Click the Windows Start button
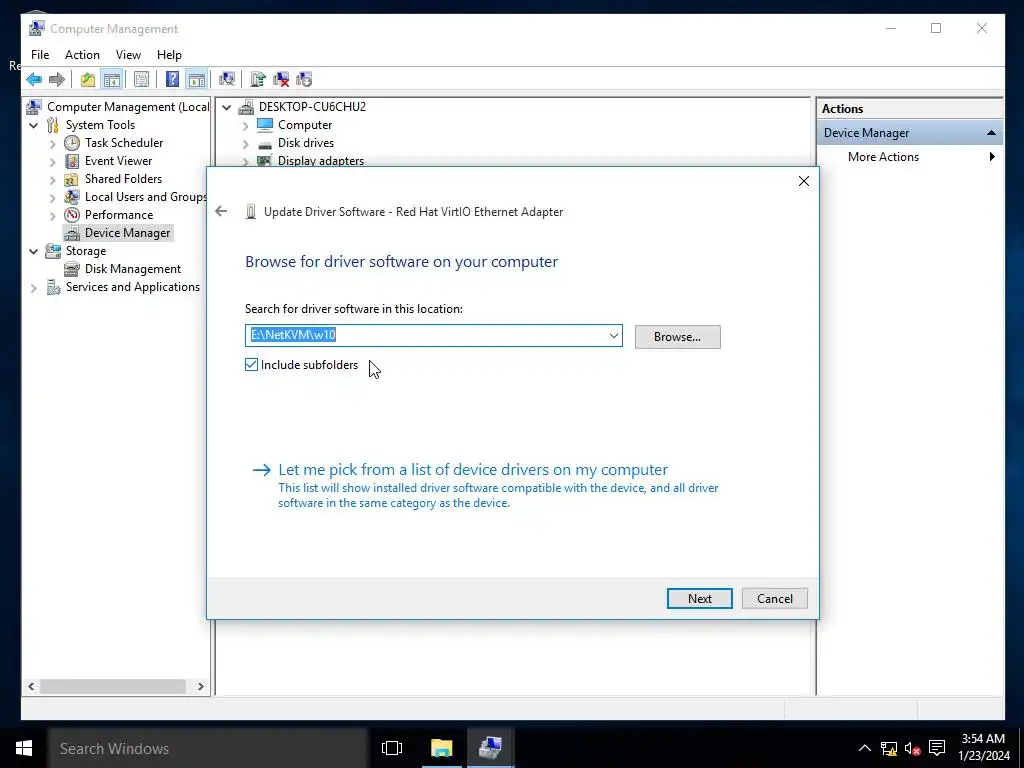The height and width of the screenshot is (768, 1024). (24, 748)
